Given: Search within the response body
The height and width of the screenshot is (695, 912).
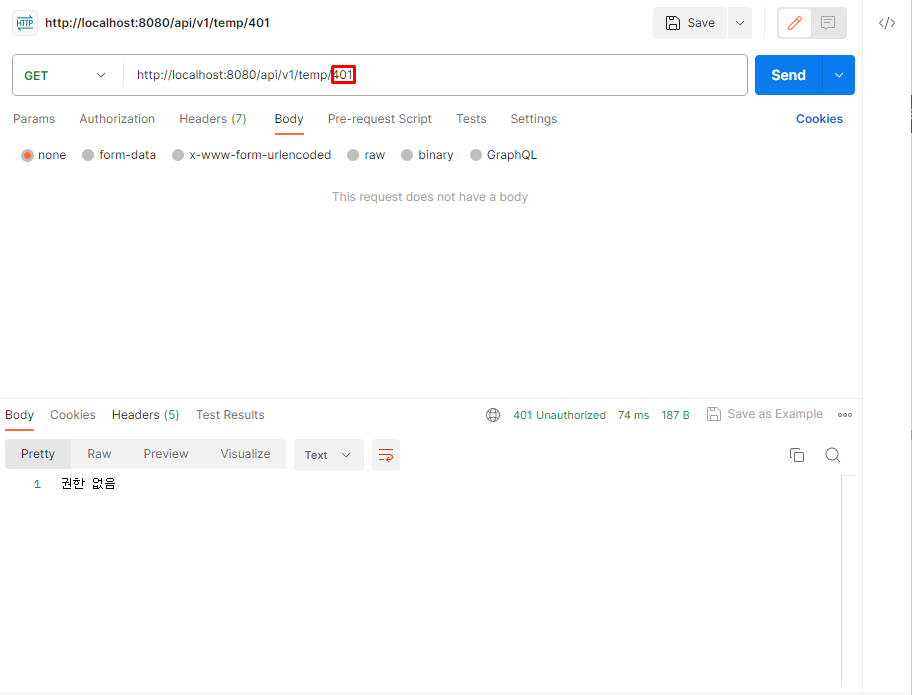Looking at the screenshot, I should coord(832,455).
